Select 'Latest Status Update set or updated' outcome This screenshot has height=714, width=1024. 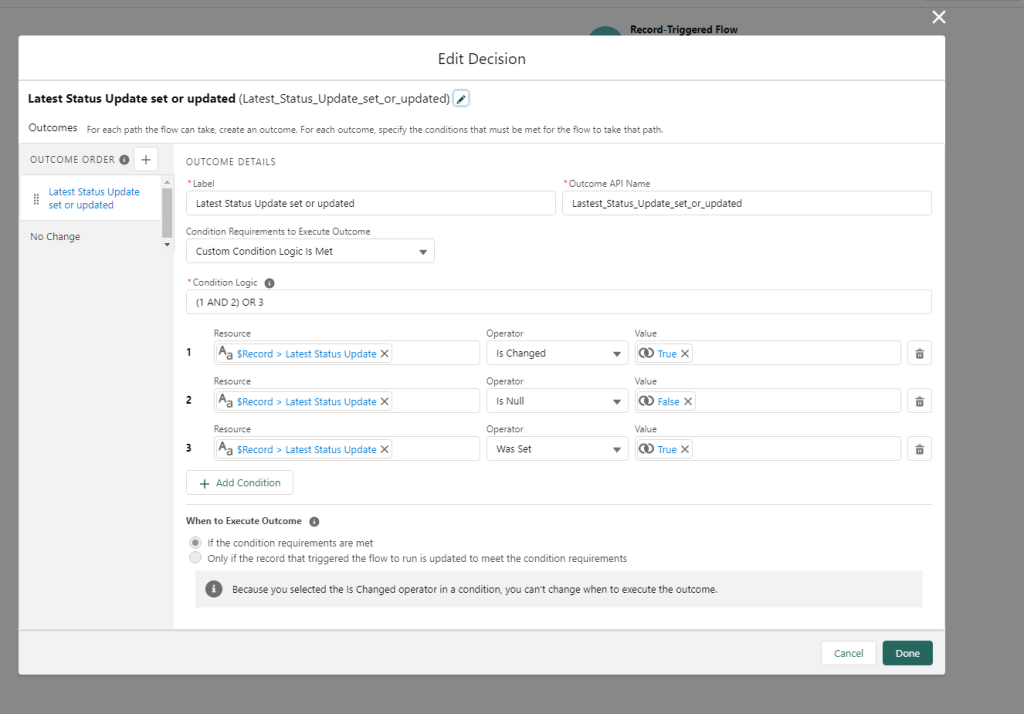click(x=94, y=198)
